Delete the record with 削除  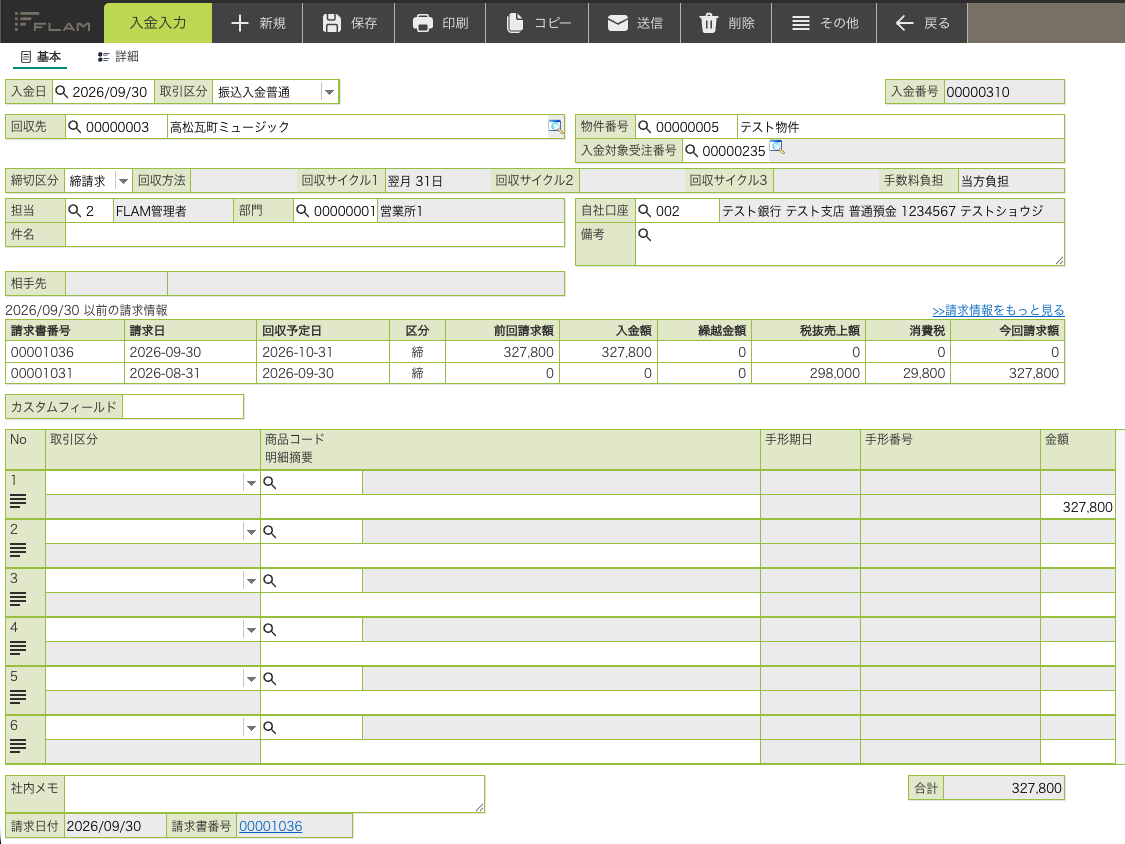click(x=727, y=23)
